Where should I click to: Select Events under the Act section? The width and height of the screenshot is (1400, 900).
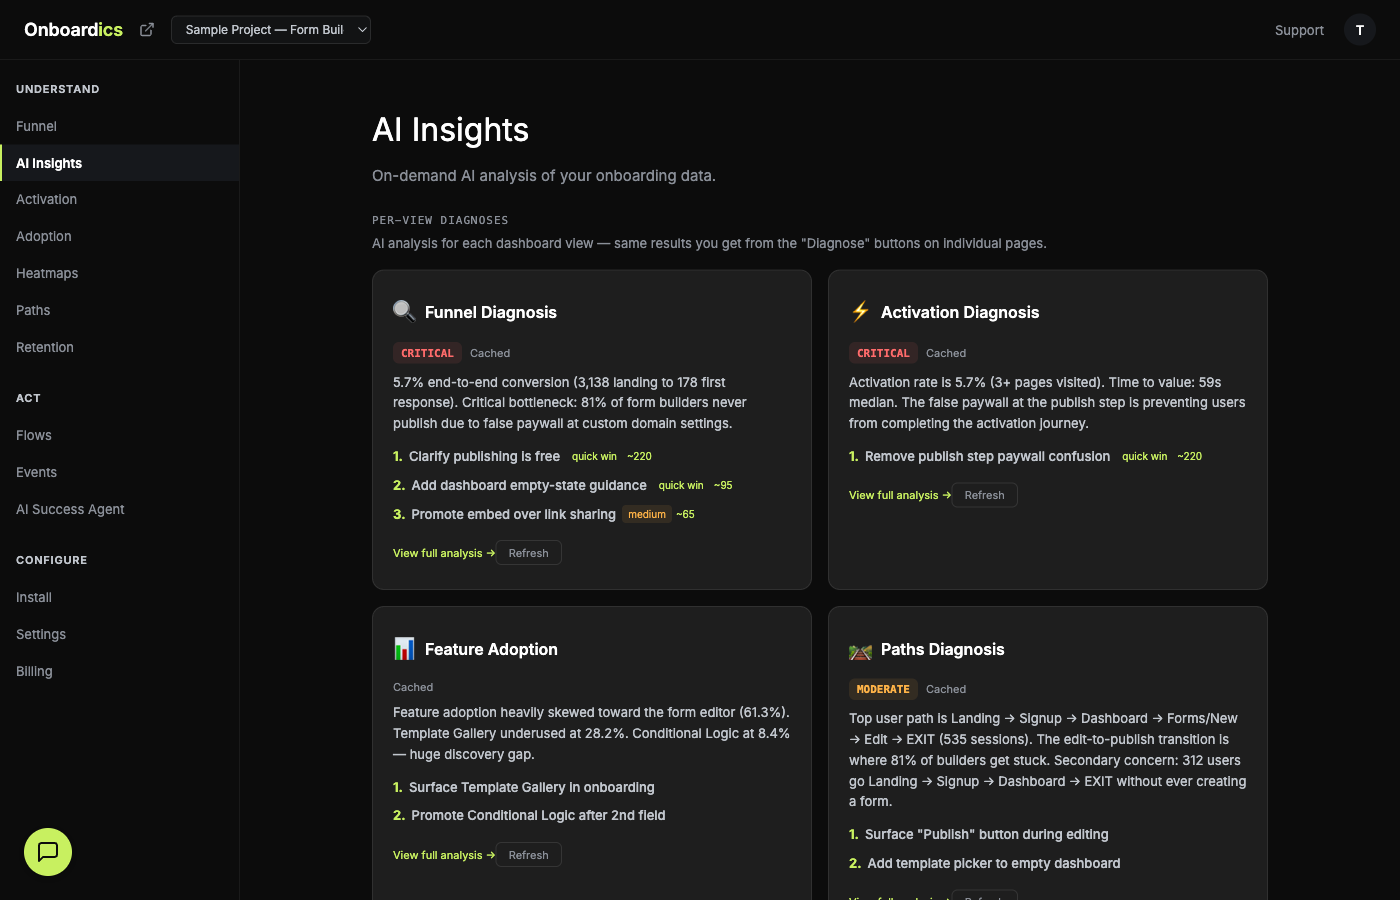36,472
